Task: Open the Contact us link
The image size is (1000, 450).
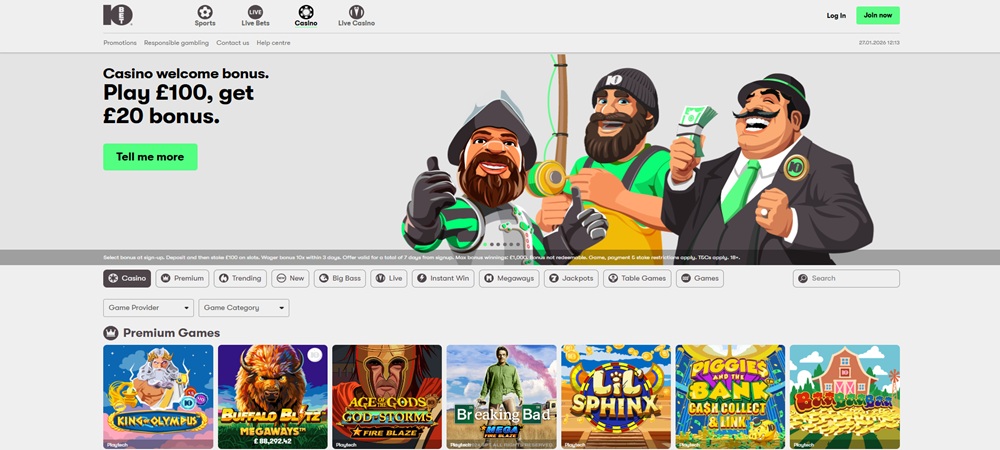Action: pos(233,43)
